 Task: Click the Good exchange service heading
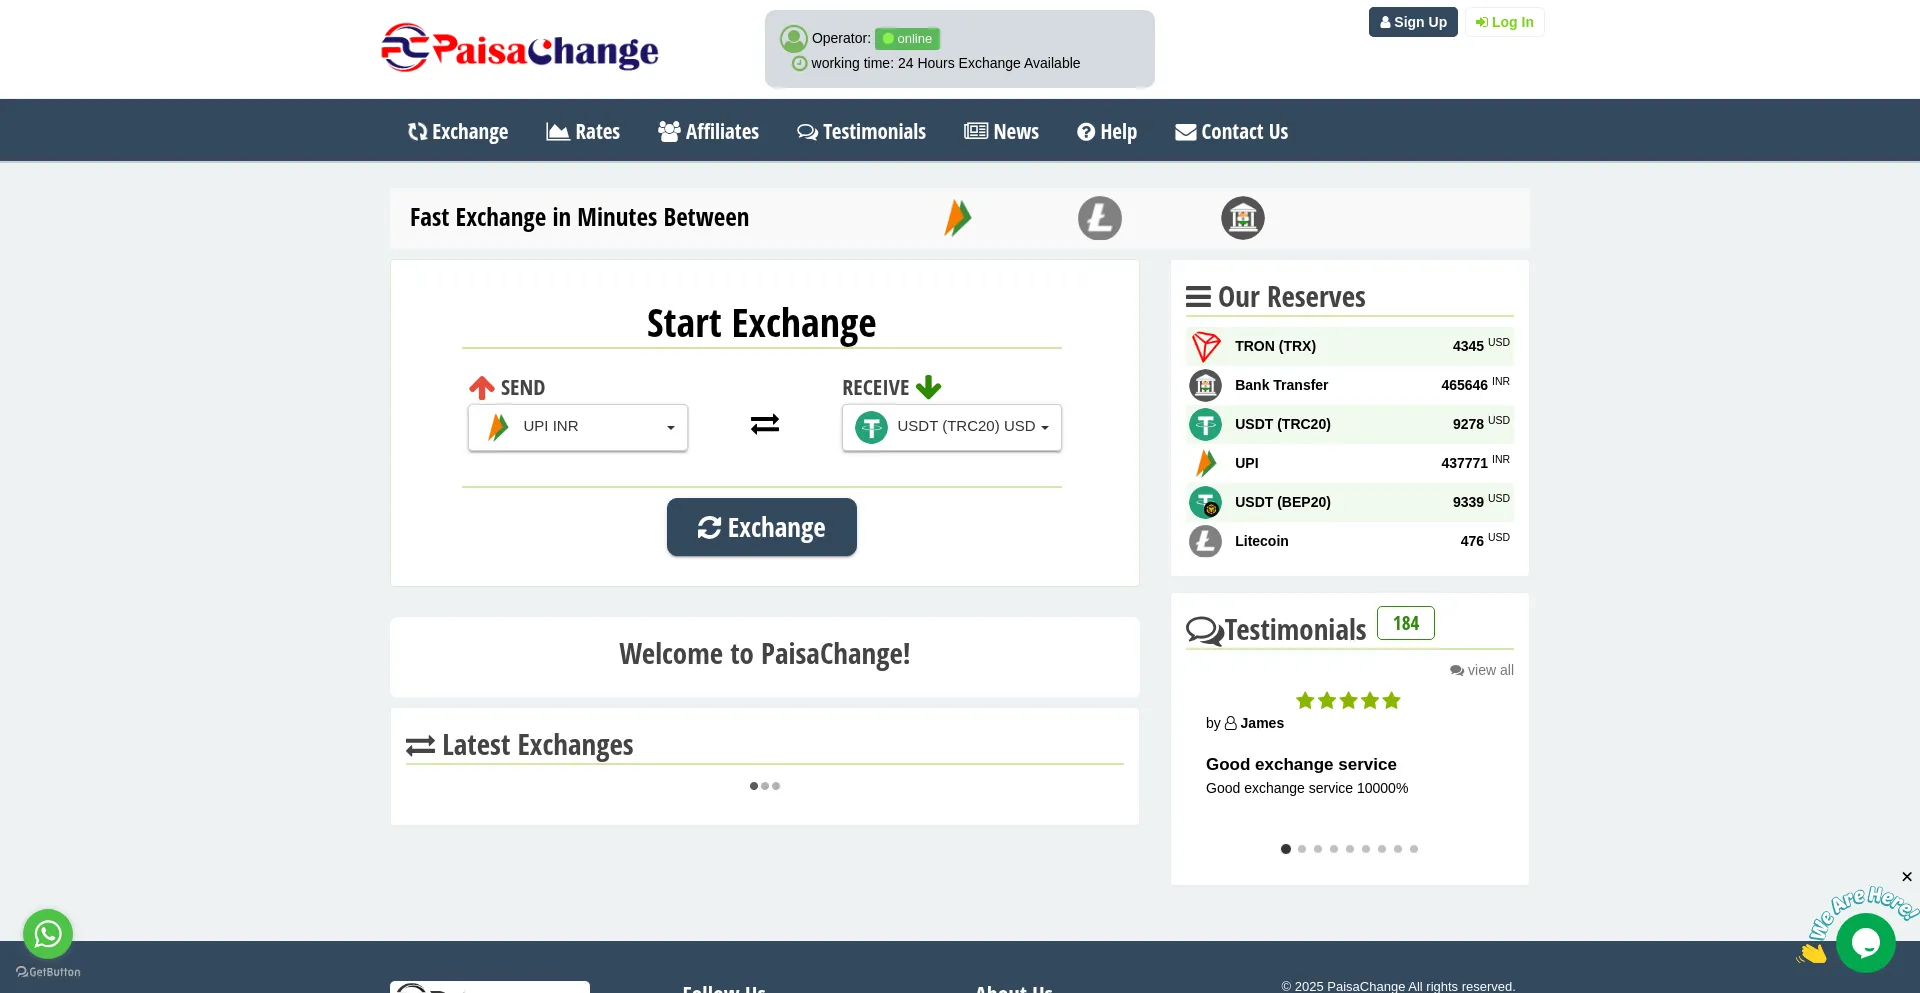click(1301, 764)
